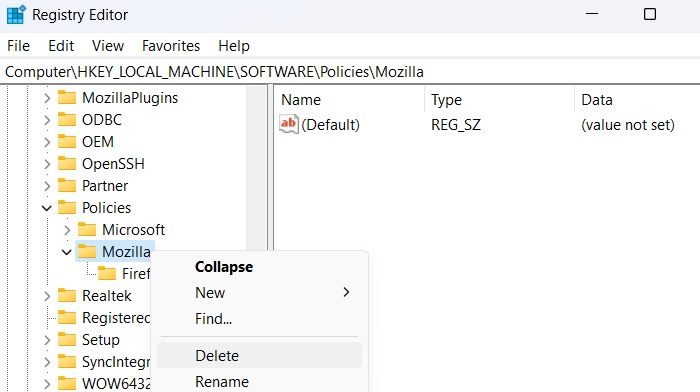Expand the SyncIntegration key
Screen dimensions: 700x392
(x=47, y=362)
